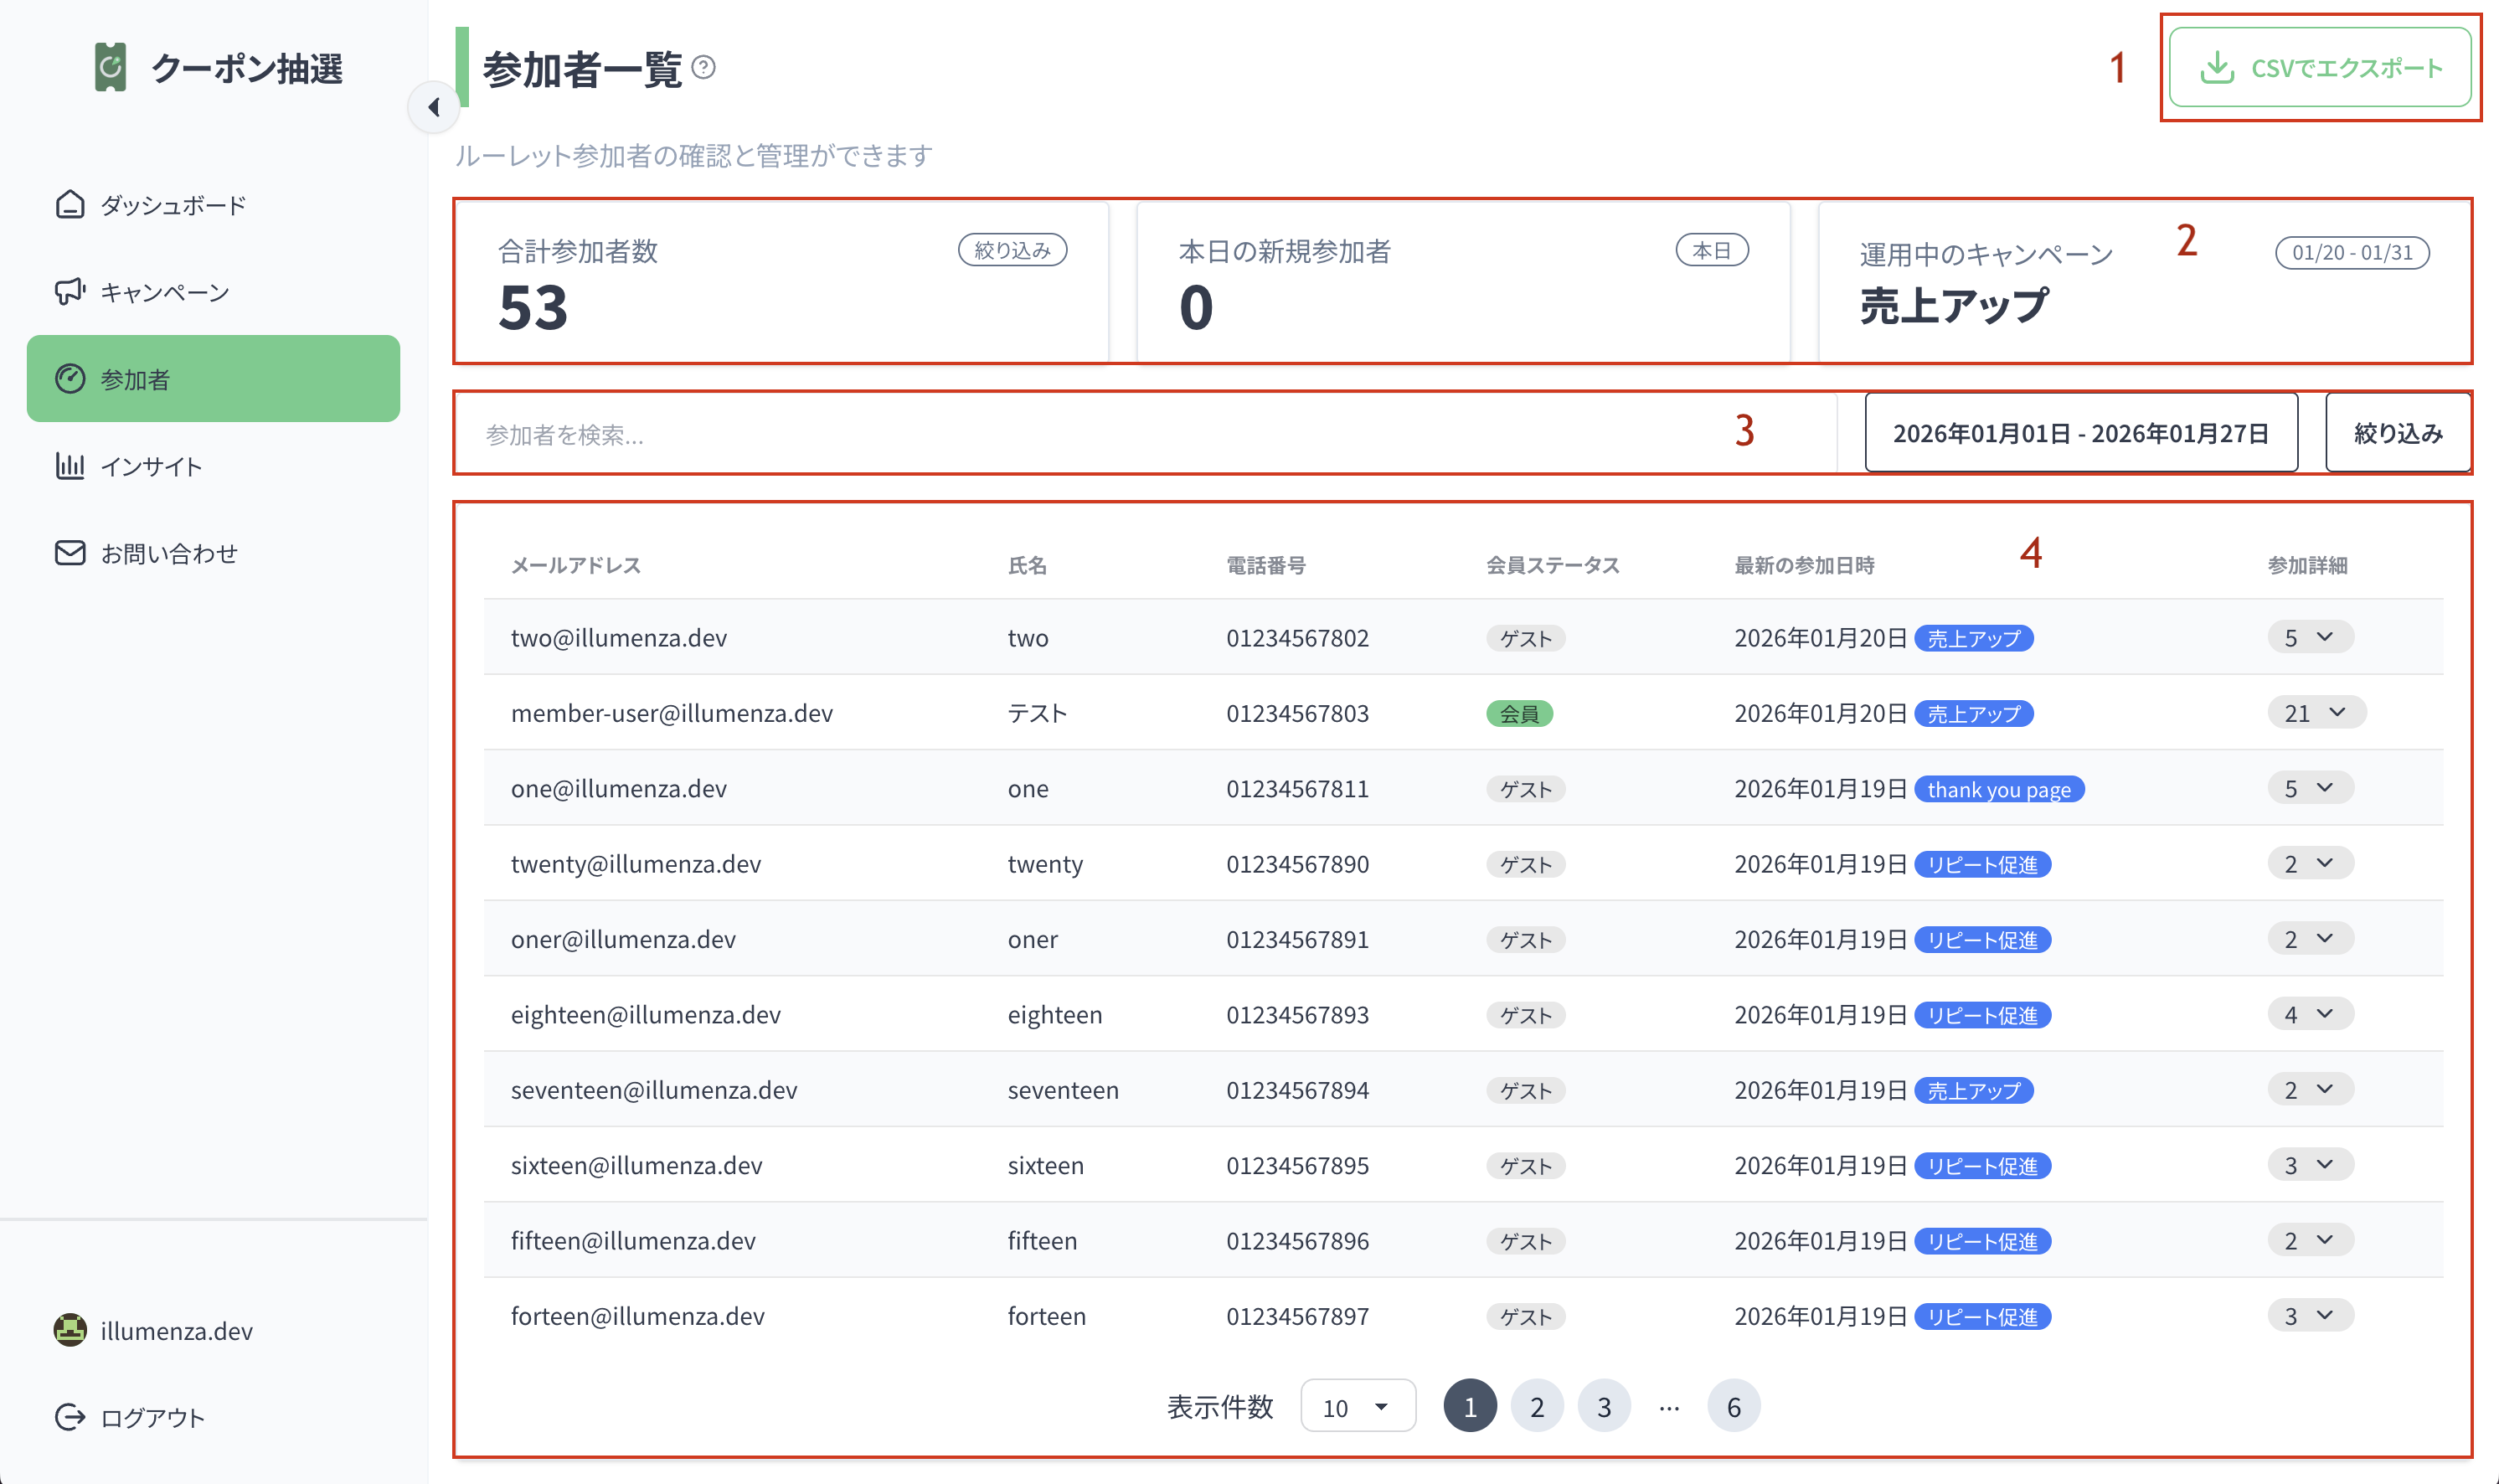The height and width of the screenshot is (1484, 2499).
Task: Click the sidebar collapse arrow icon
Action: (434, 107)
